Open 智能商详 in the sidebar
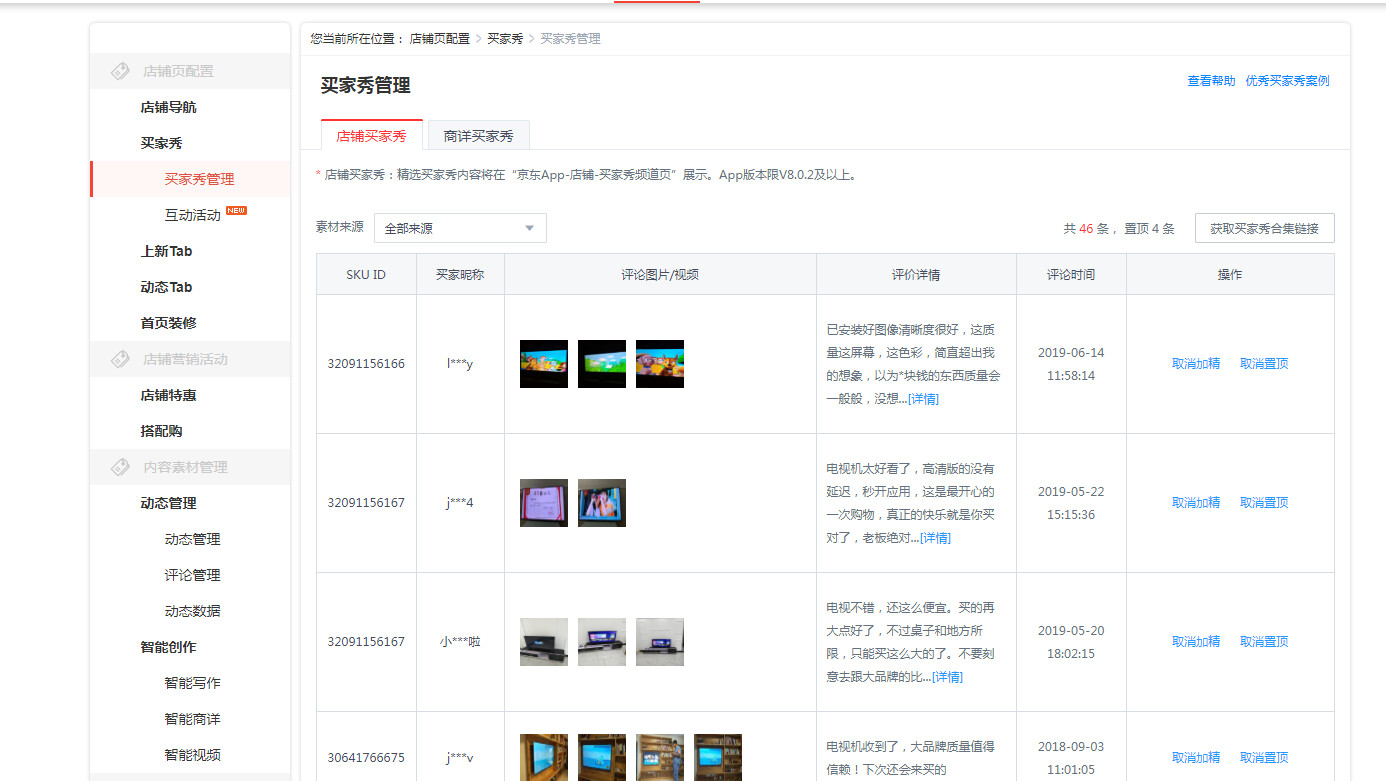Screen dimensions: 1386x781 click(192, 719)
